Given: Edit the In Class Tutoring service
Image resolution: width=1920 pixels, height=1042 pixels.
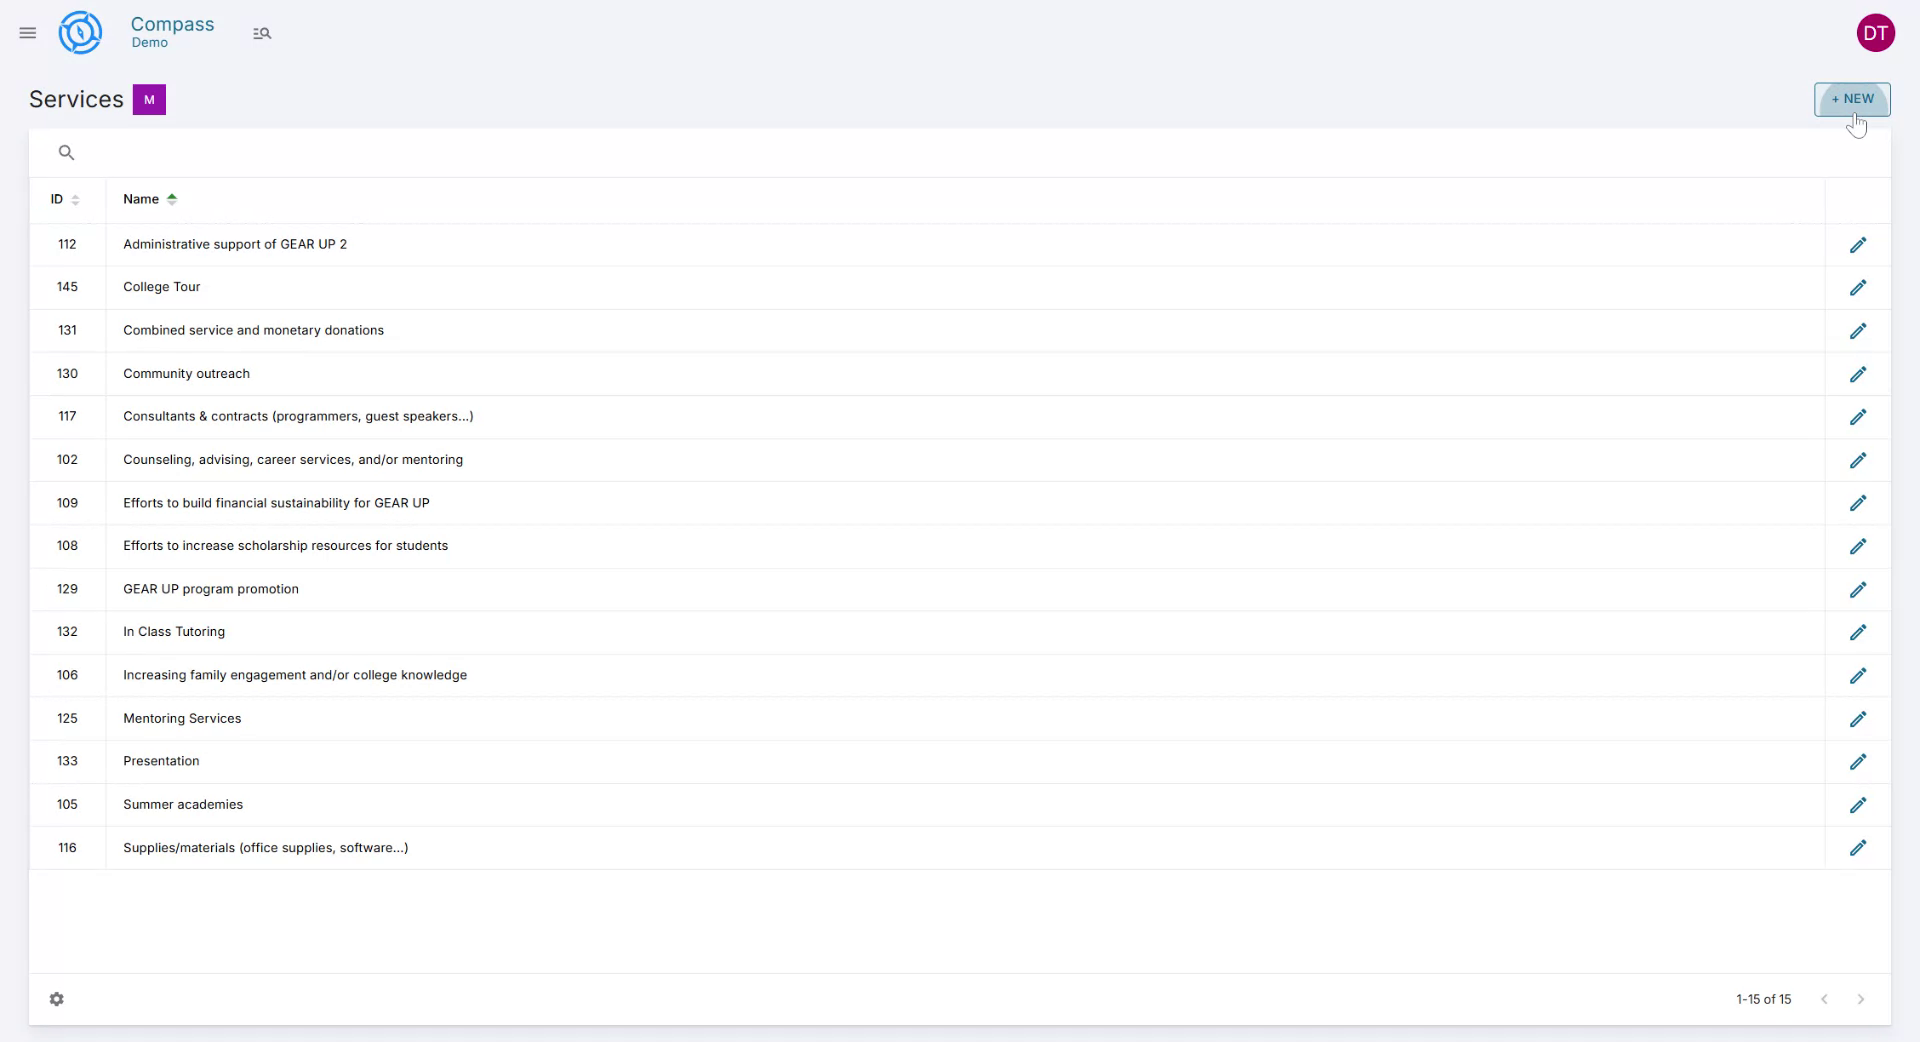Looking at the screenshot, I should tap(1857, 633).
